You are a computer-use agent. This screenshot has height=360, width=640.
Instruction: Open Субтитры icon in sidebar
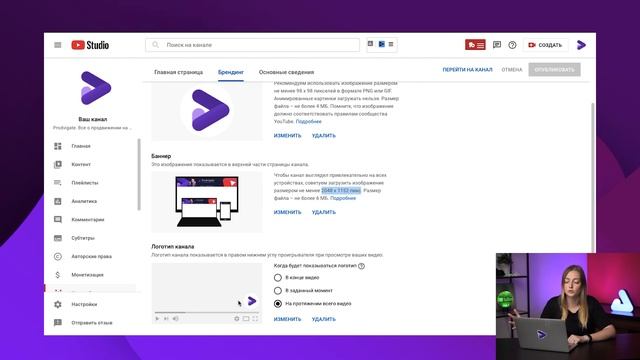[x=58, y=238]
